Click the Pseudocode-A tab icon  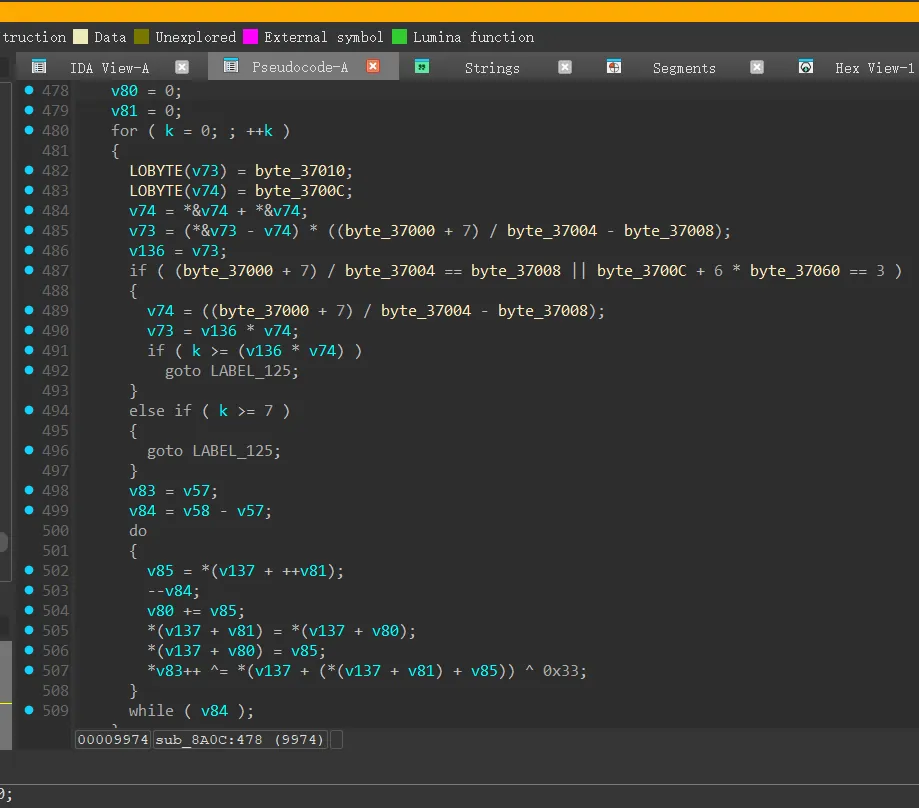[231, 66]
